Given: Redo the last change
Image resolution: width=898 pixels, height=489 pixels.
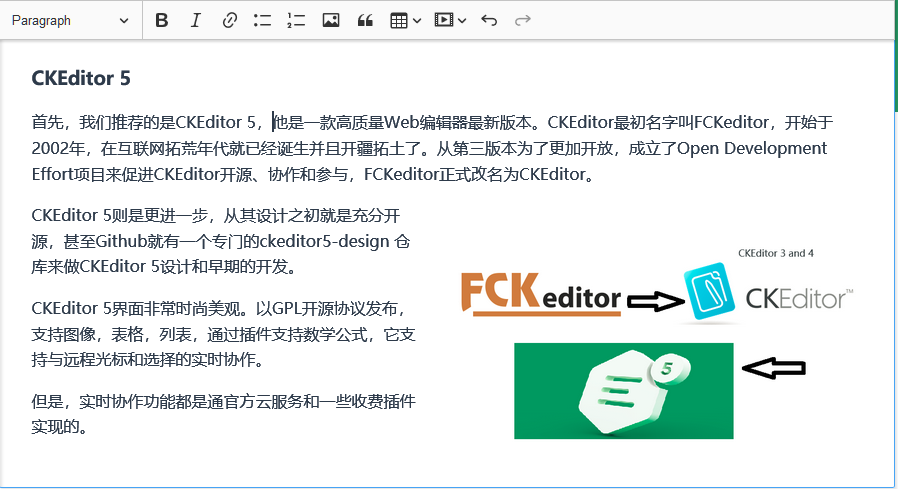Looking at the screenshot, I should click(x=522, y=21).
